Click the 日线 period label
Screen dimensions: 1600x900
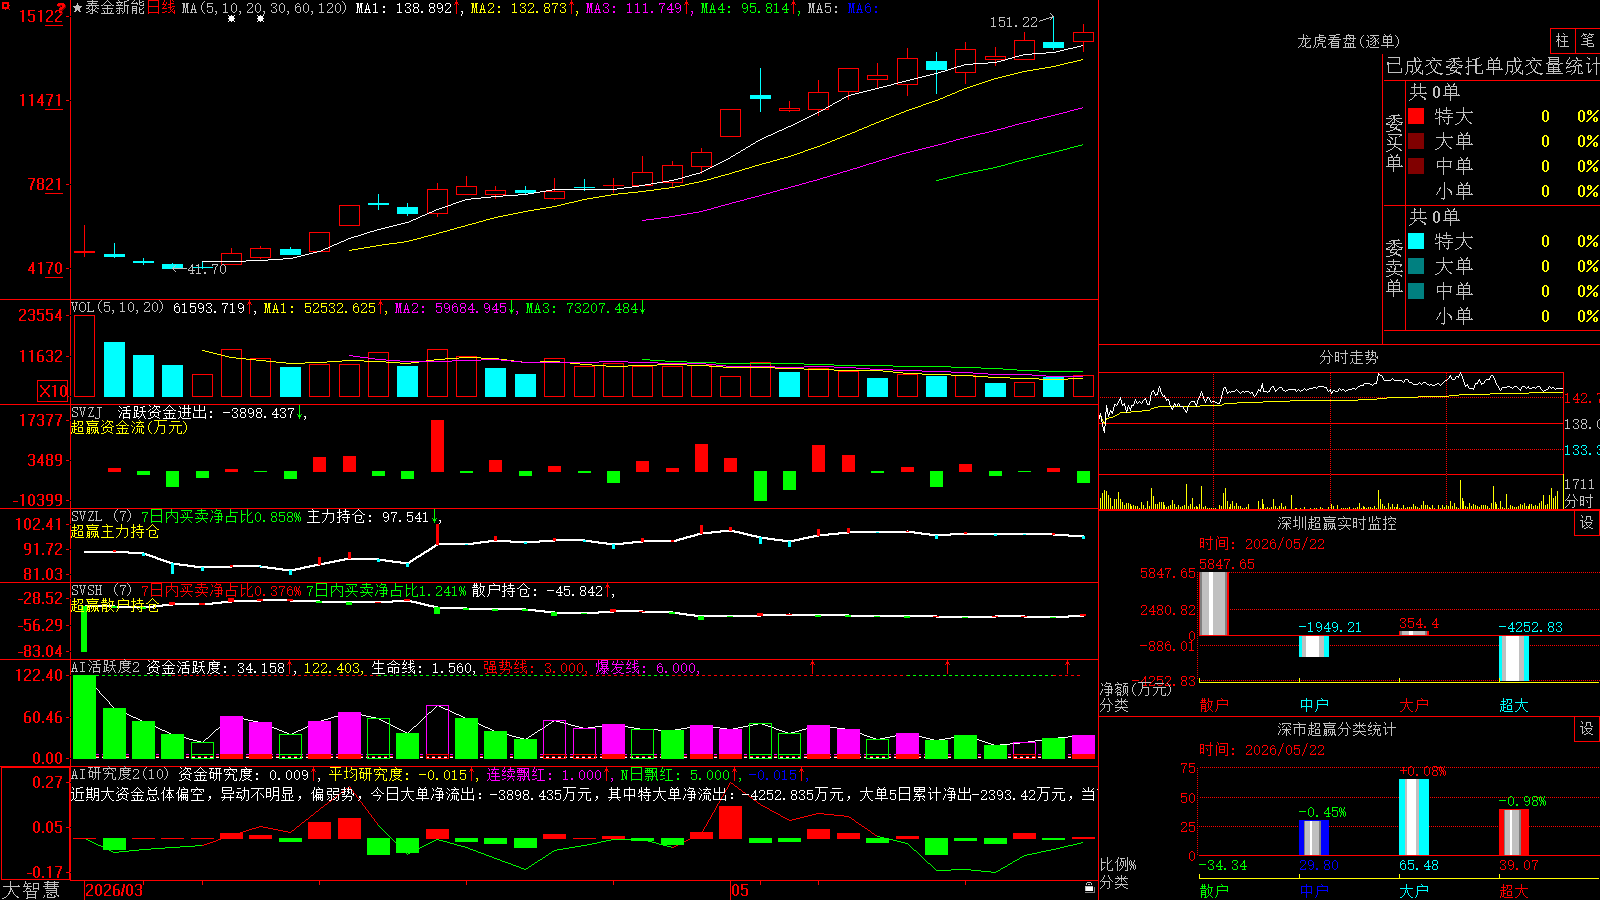[161, 8]
